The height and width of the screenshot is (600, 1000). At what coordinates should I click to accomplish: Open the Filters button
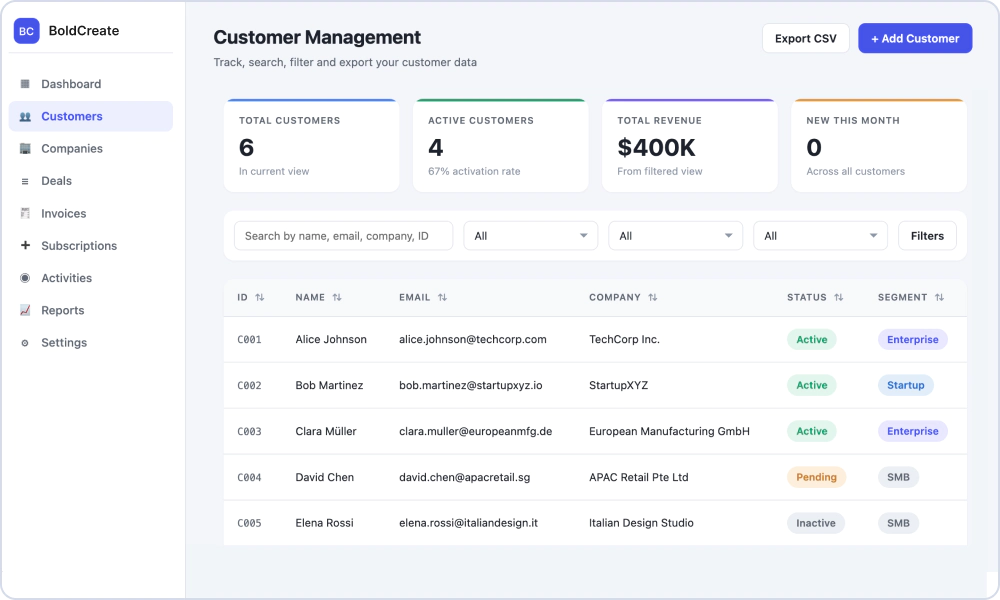click(x=927, y=236)
